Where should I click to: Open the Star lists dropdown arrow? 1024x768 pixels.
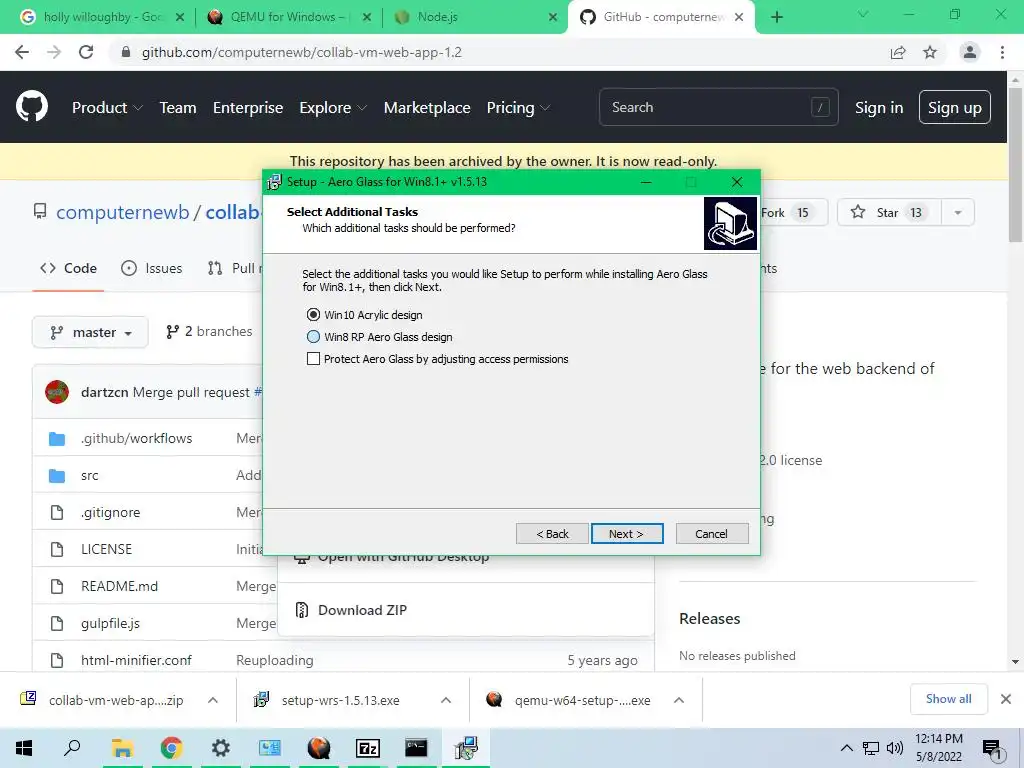[x=957, y=212]
